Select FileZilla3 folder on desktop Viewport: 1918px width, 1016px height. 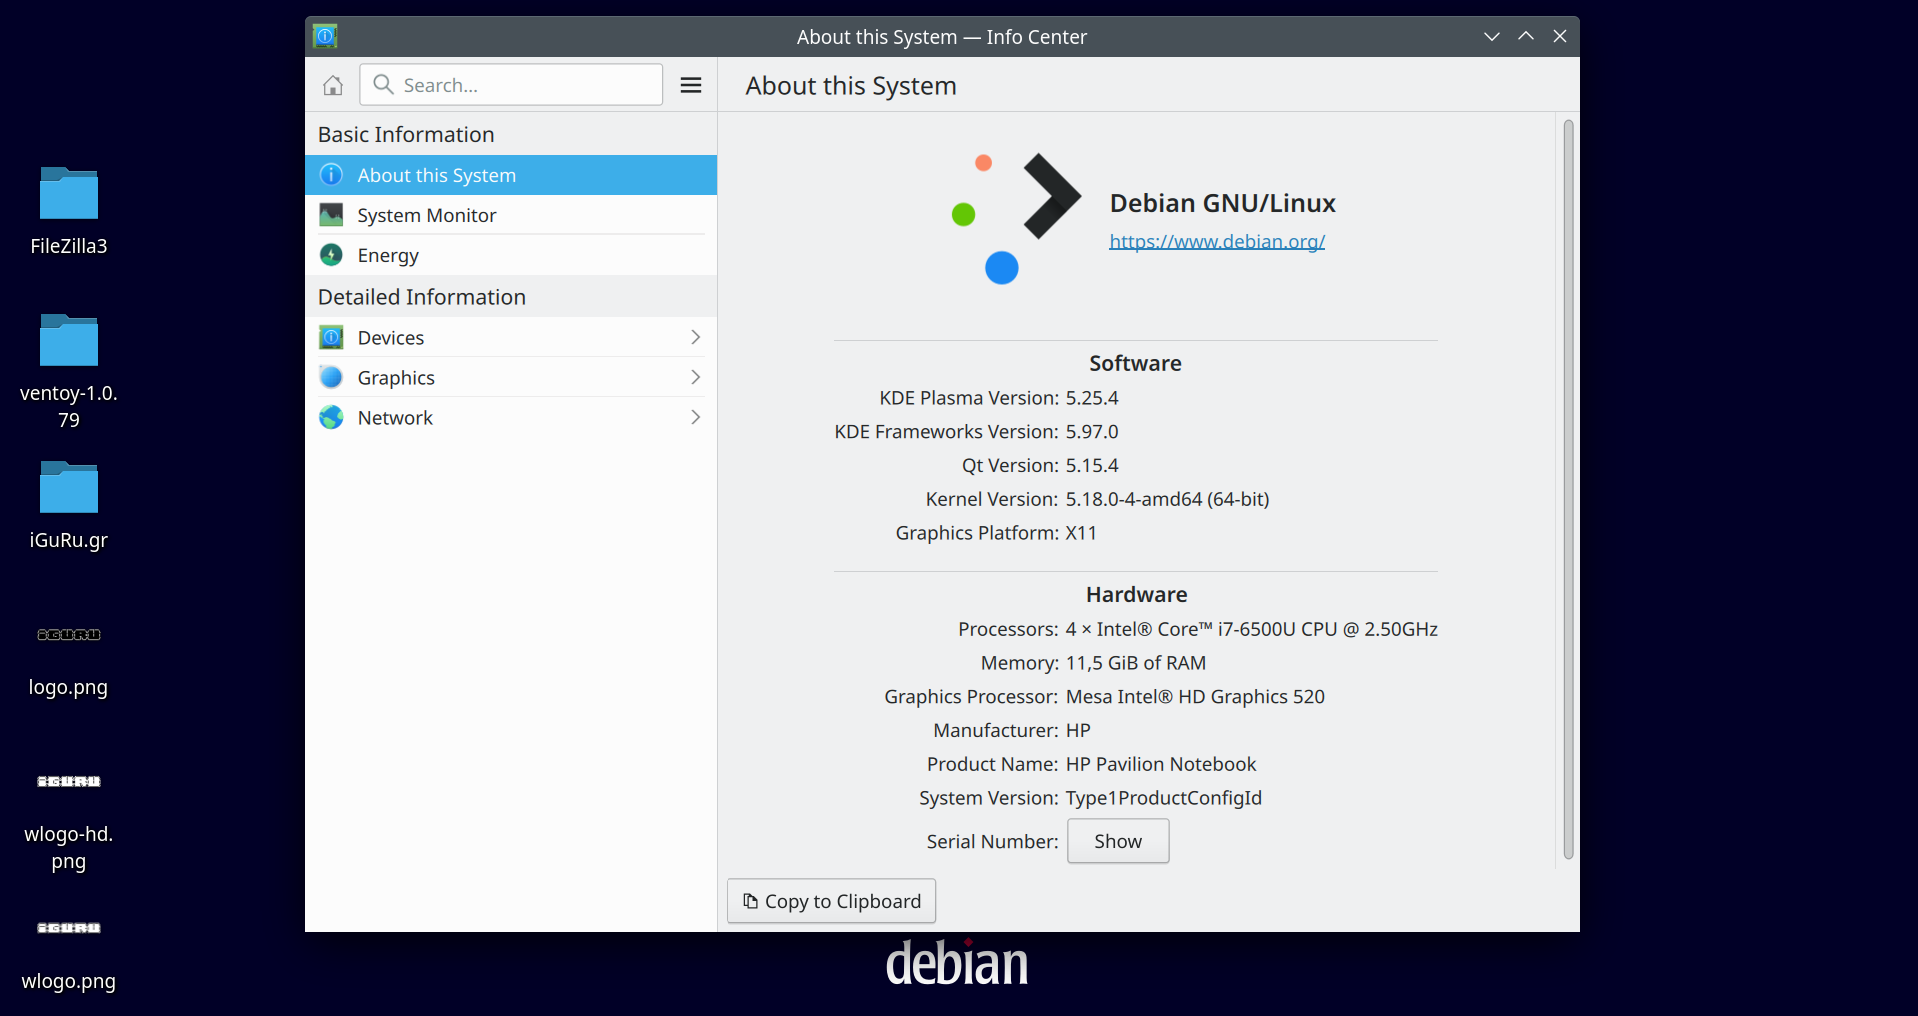coord(69,211)
